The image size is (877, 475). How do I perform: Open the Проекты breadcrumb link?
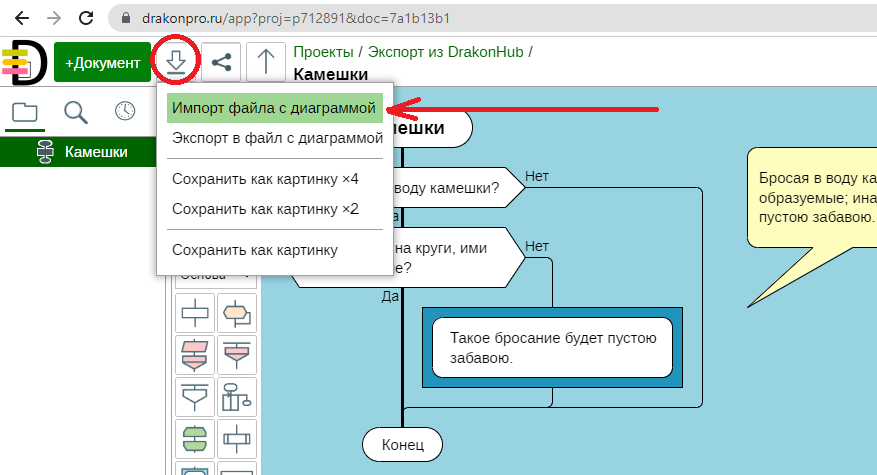(x=323, y=52)
